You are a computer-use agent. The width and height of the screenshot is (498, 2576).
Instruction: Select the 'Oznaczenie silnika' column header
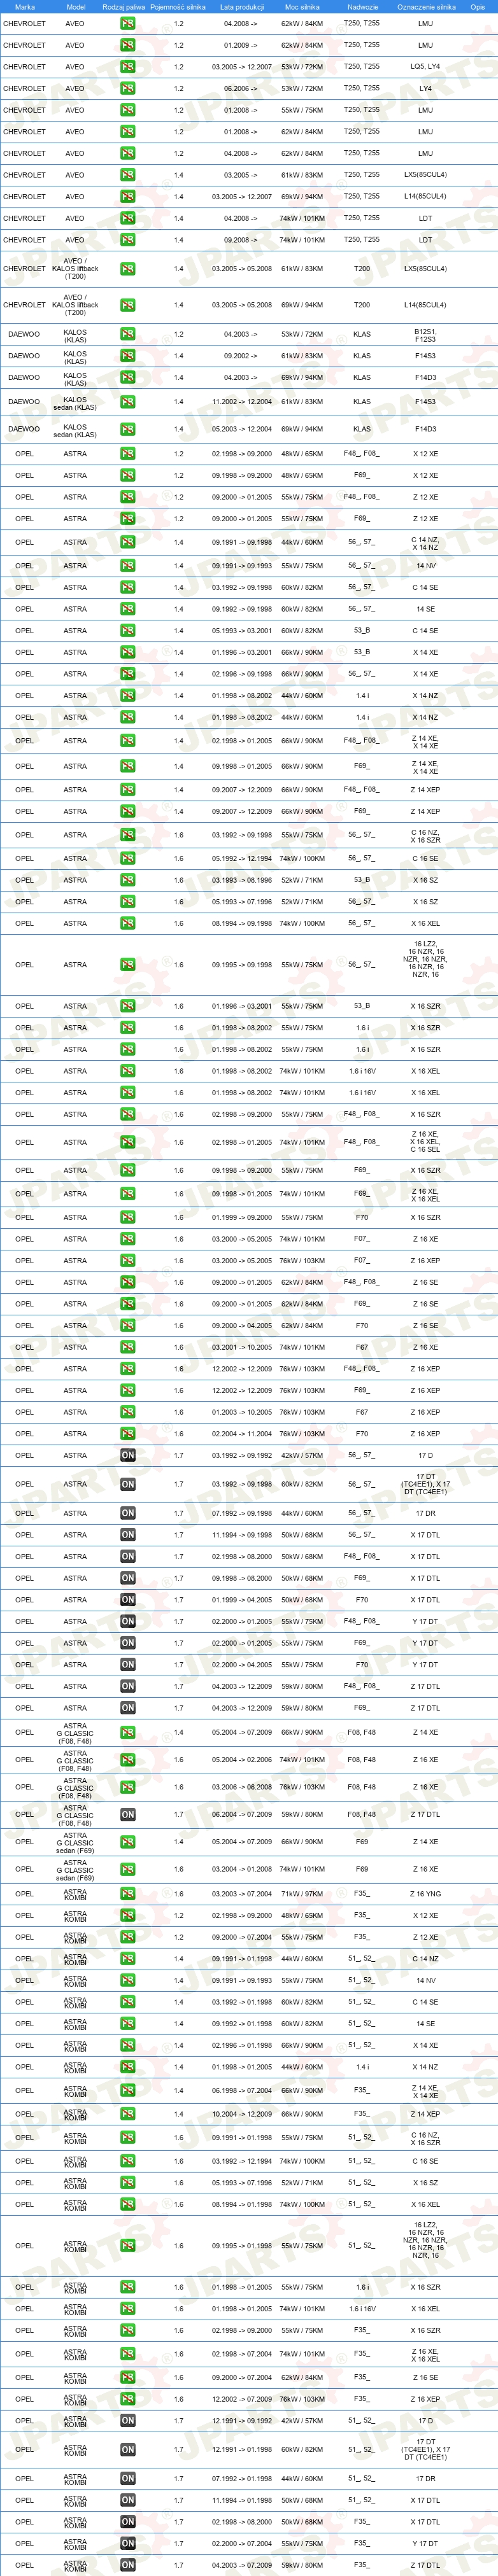click(426, 6)
